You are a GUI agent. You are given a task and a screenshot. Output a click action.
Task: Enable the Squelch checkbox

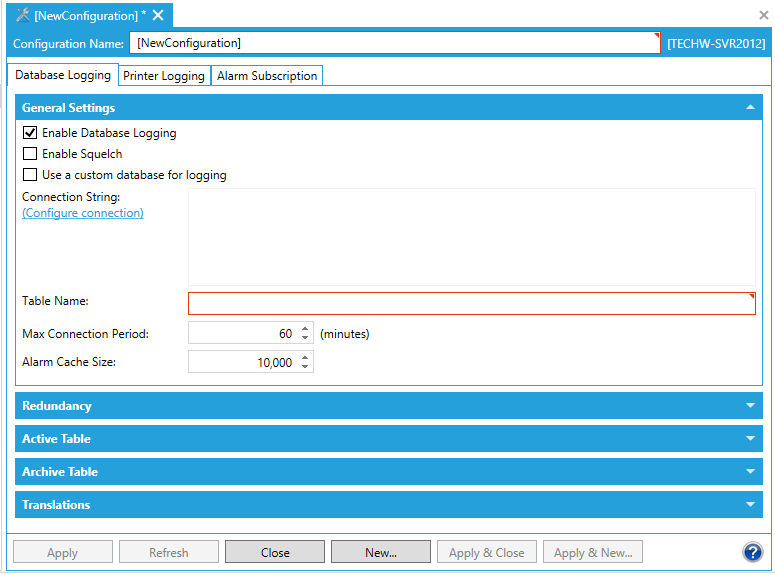(x=30, y=154)
